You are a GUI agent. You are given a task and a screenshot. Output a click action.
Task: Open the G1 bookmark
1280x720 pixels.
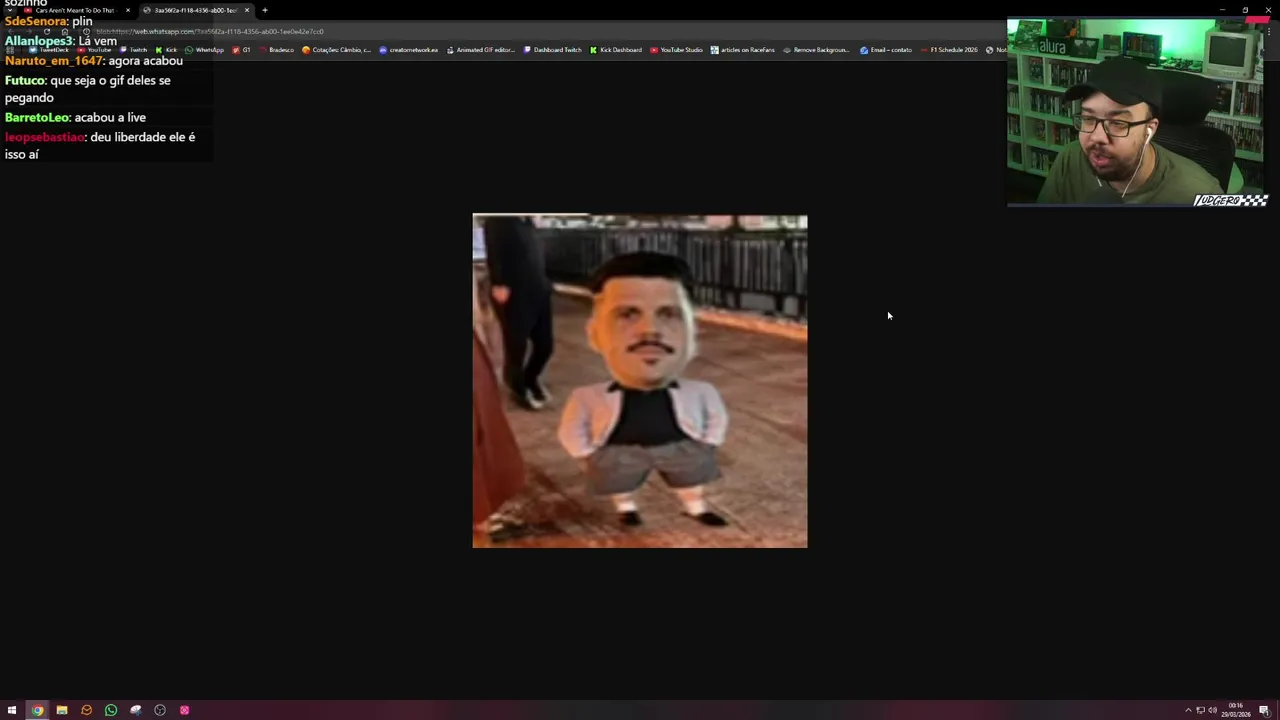coord(241,50)
